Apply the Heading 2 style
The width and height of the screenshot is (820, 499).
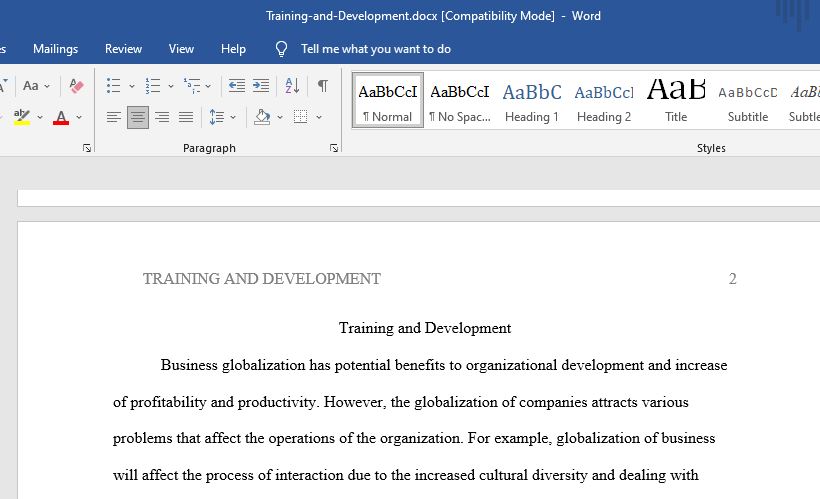[604, 100]
